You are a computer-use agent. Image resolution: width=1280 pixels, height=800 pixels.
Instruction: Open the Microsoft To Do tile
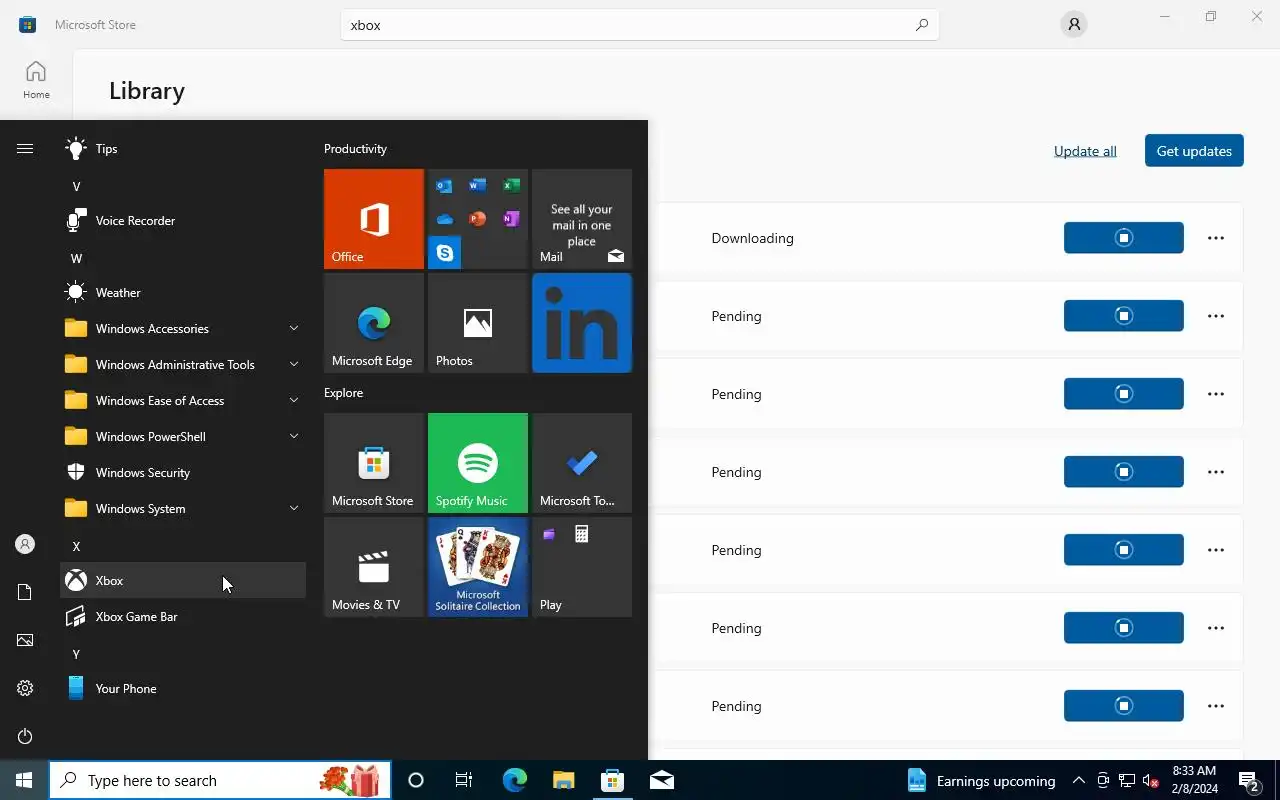(582, 463)
